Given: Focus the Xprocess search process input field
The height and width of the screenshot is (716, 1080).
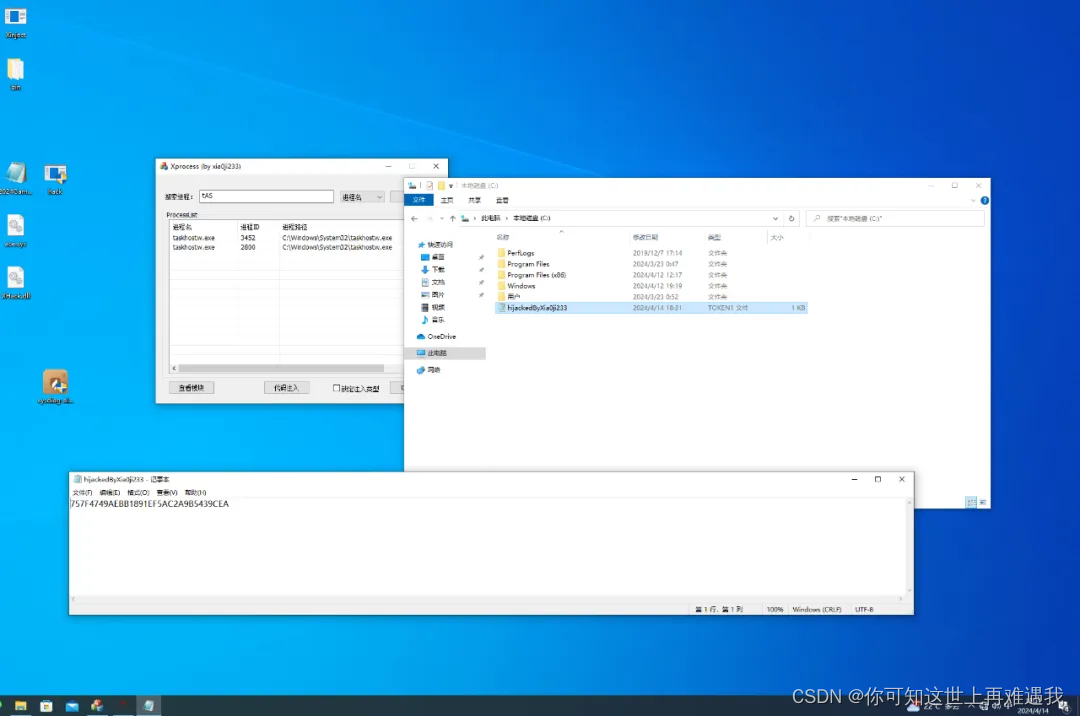Looking at the screenshot, I should pos(266,196).
